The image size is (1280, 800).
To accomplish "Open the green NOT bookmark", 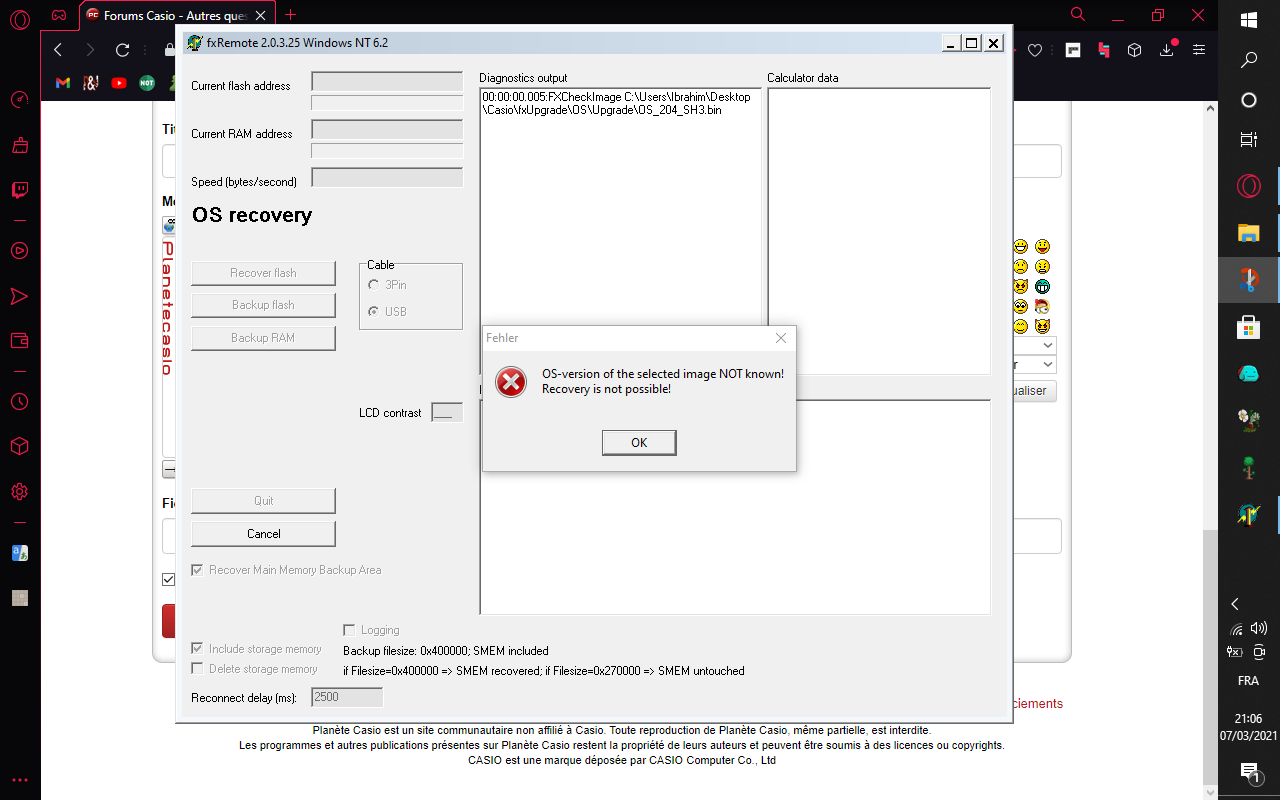I will pos(147,83).
